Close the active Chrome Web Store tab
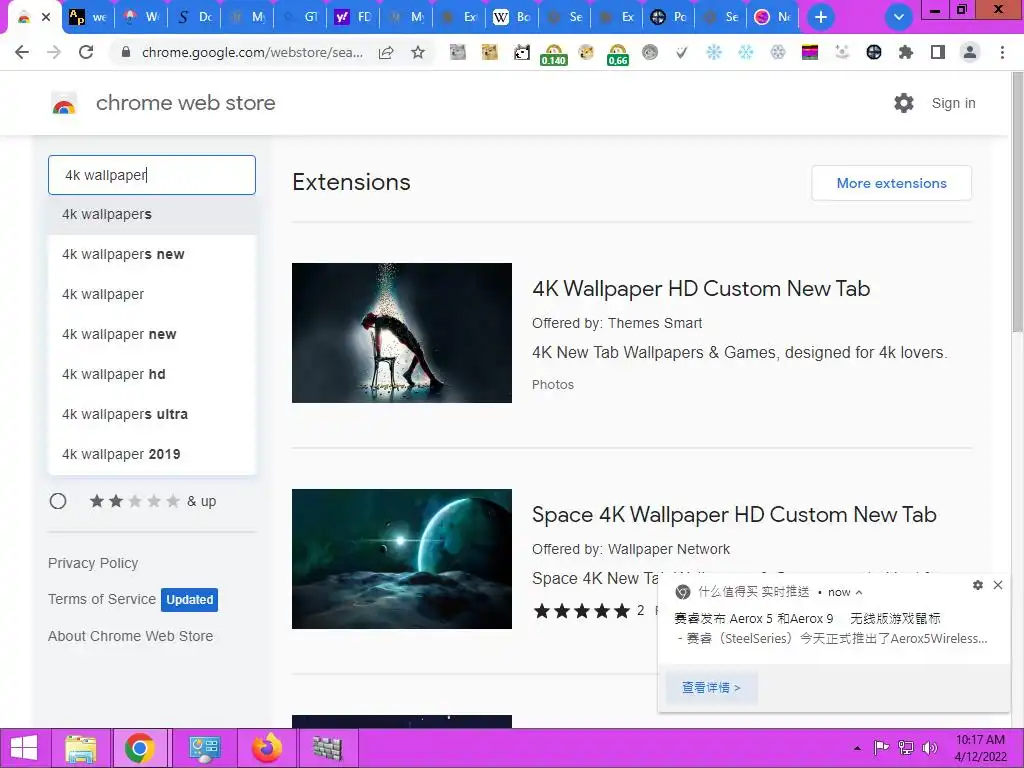Image resolution: width=1024 pixels, height=768 pixels. tap(46, 17)
